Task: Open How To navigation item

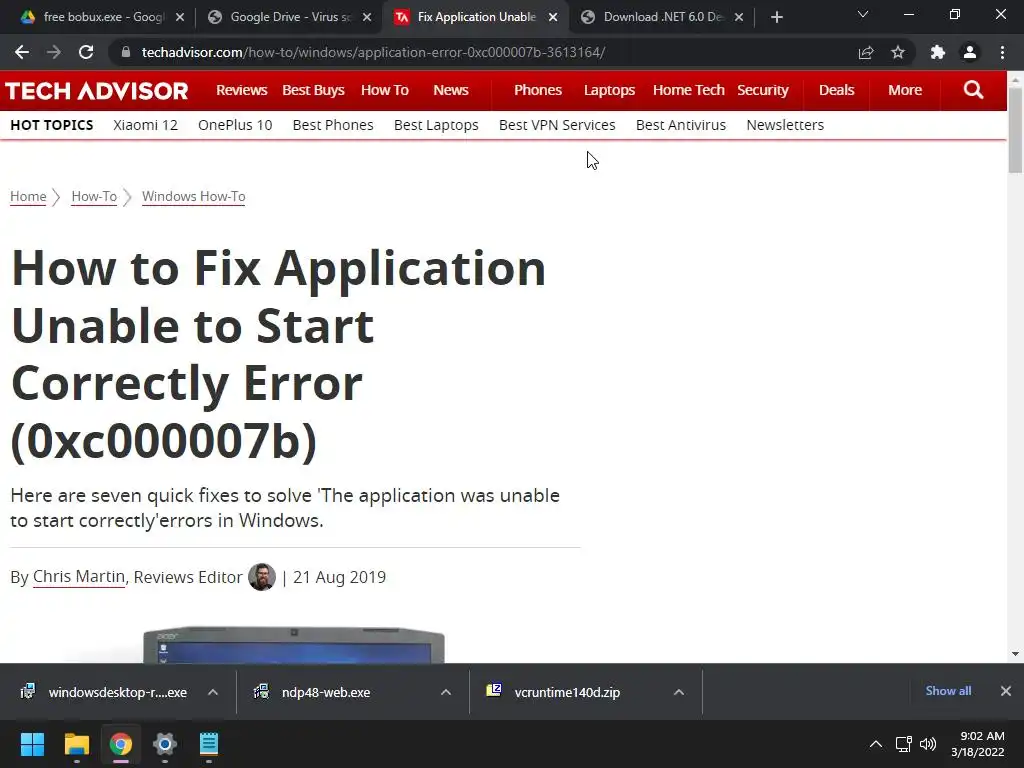Action: 385,90
